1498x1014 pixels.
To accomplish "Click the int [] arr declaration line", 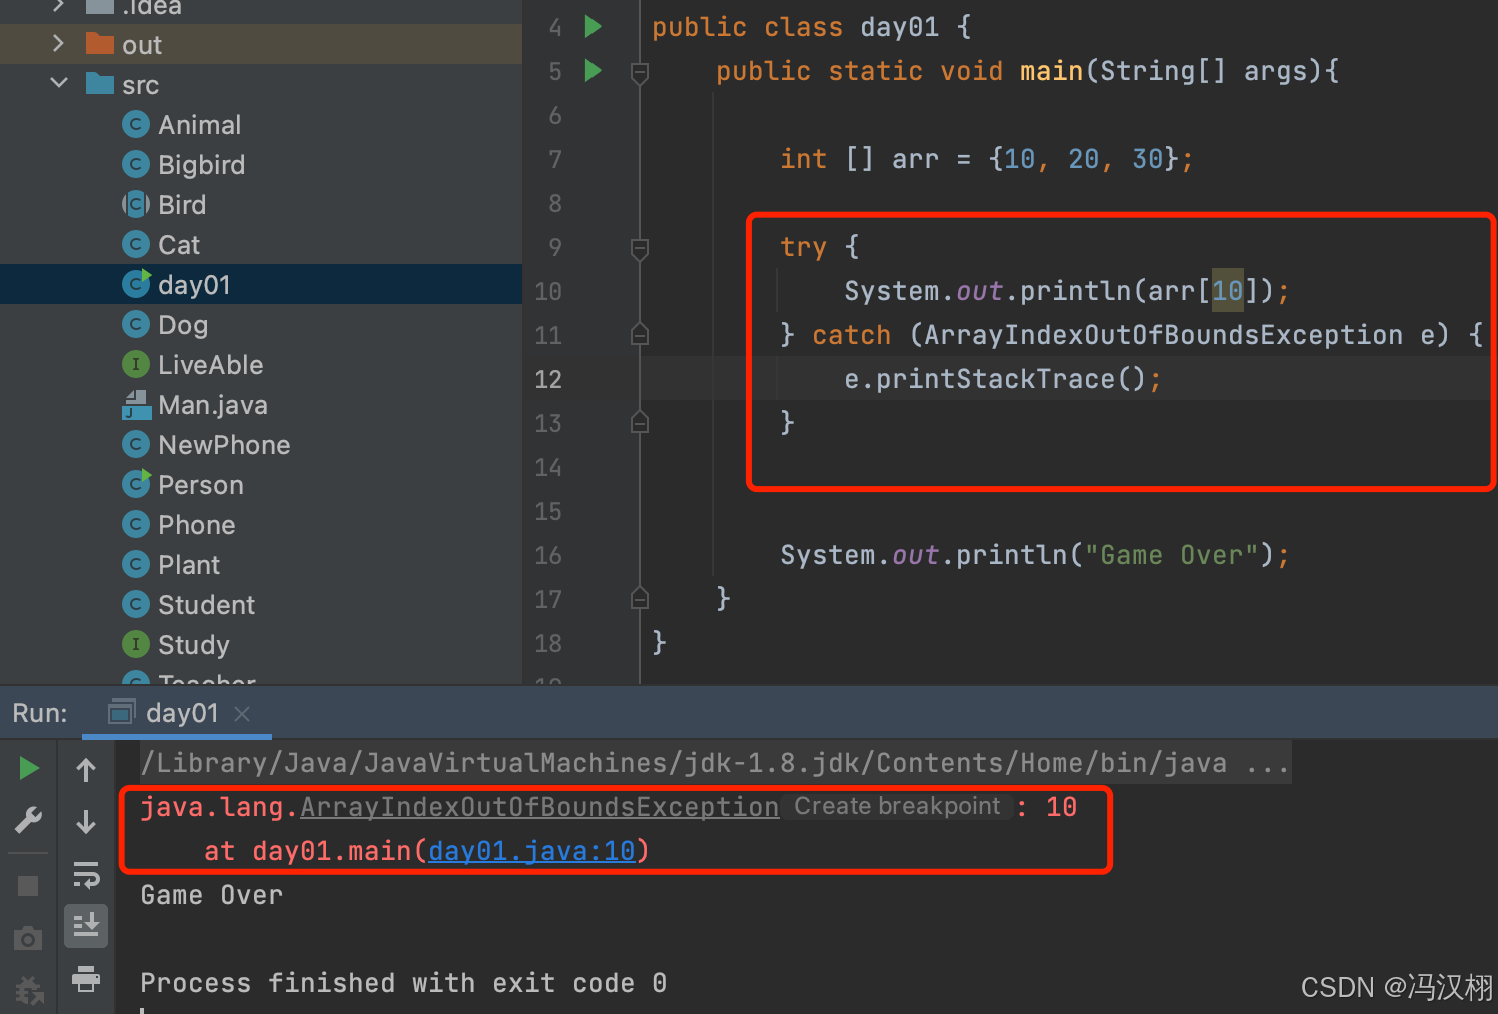I will tap(986, 159).
